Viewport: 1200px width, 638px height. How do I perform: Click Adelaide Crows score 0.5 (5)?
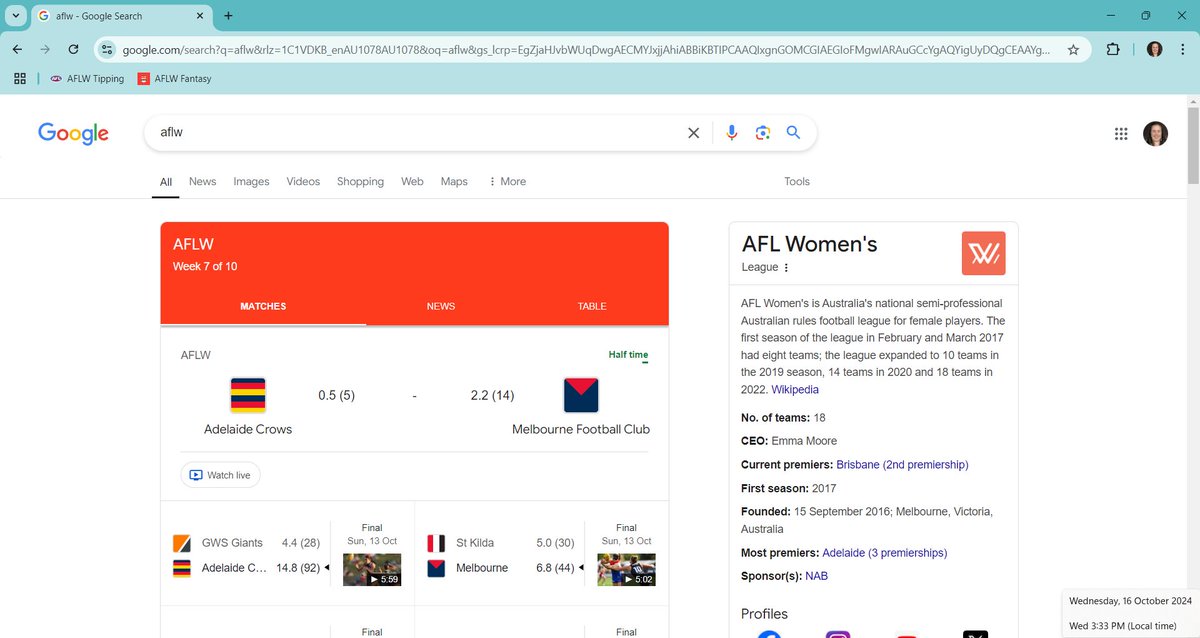[x=337, y=396]
